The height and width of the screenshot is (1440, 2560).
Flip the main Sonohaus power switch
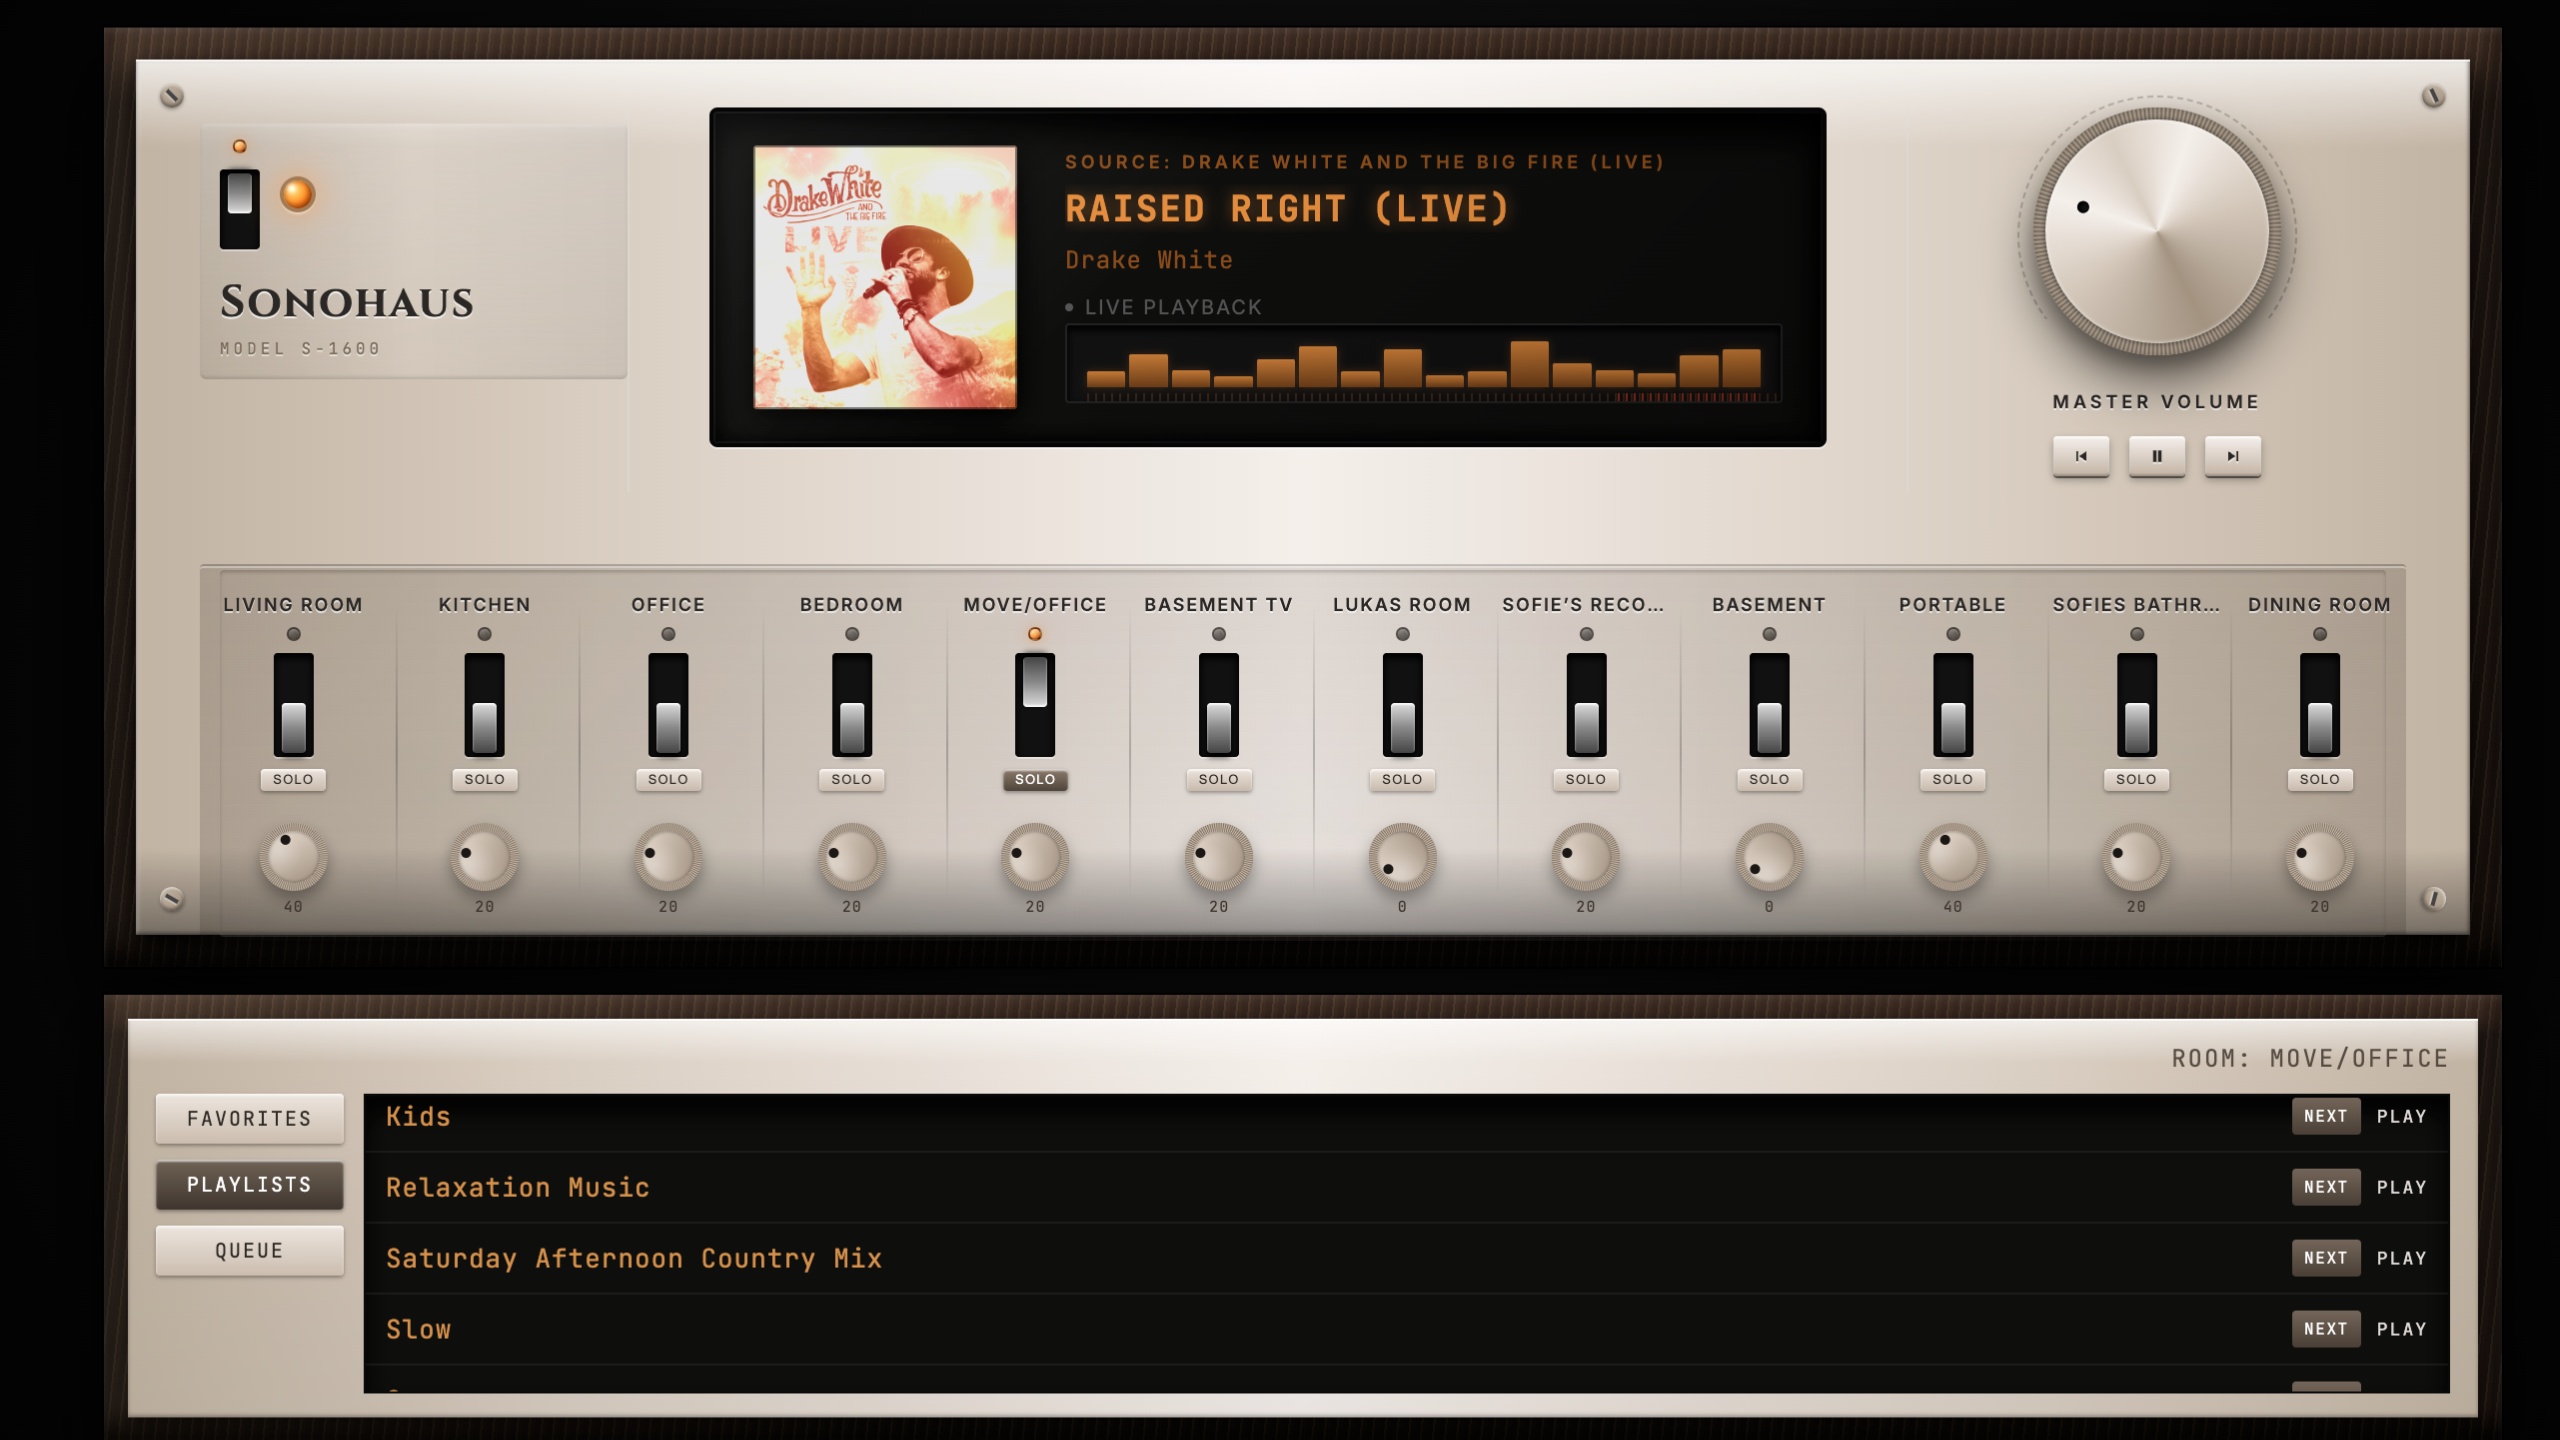[x=240, y=208]
